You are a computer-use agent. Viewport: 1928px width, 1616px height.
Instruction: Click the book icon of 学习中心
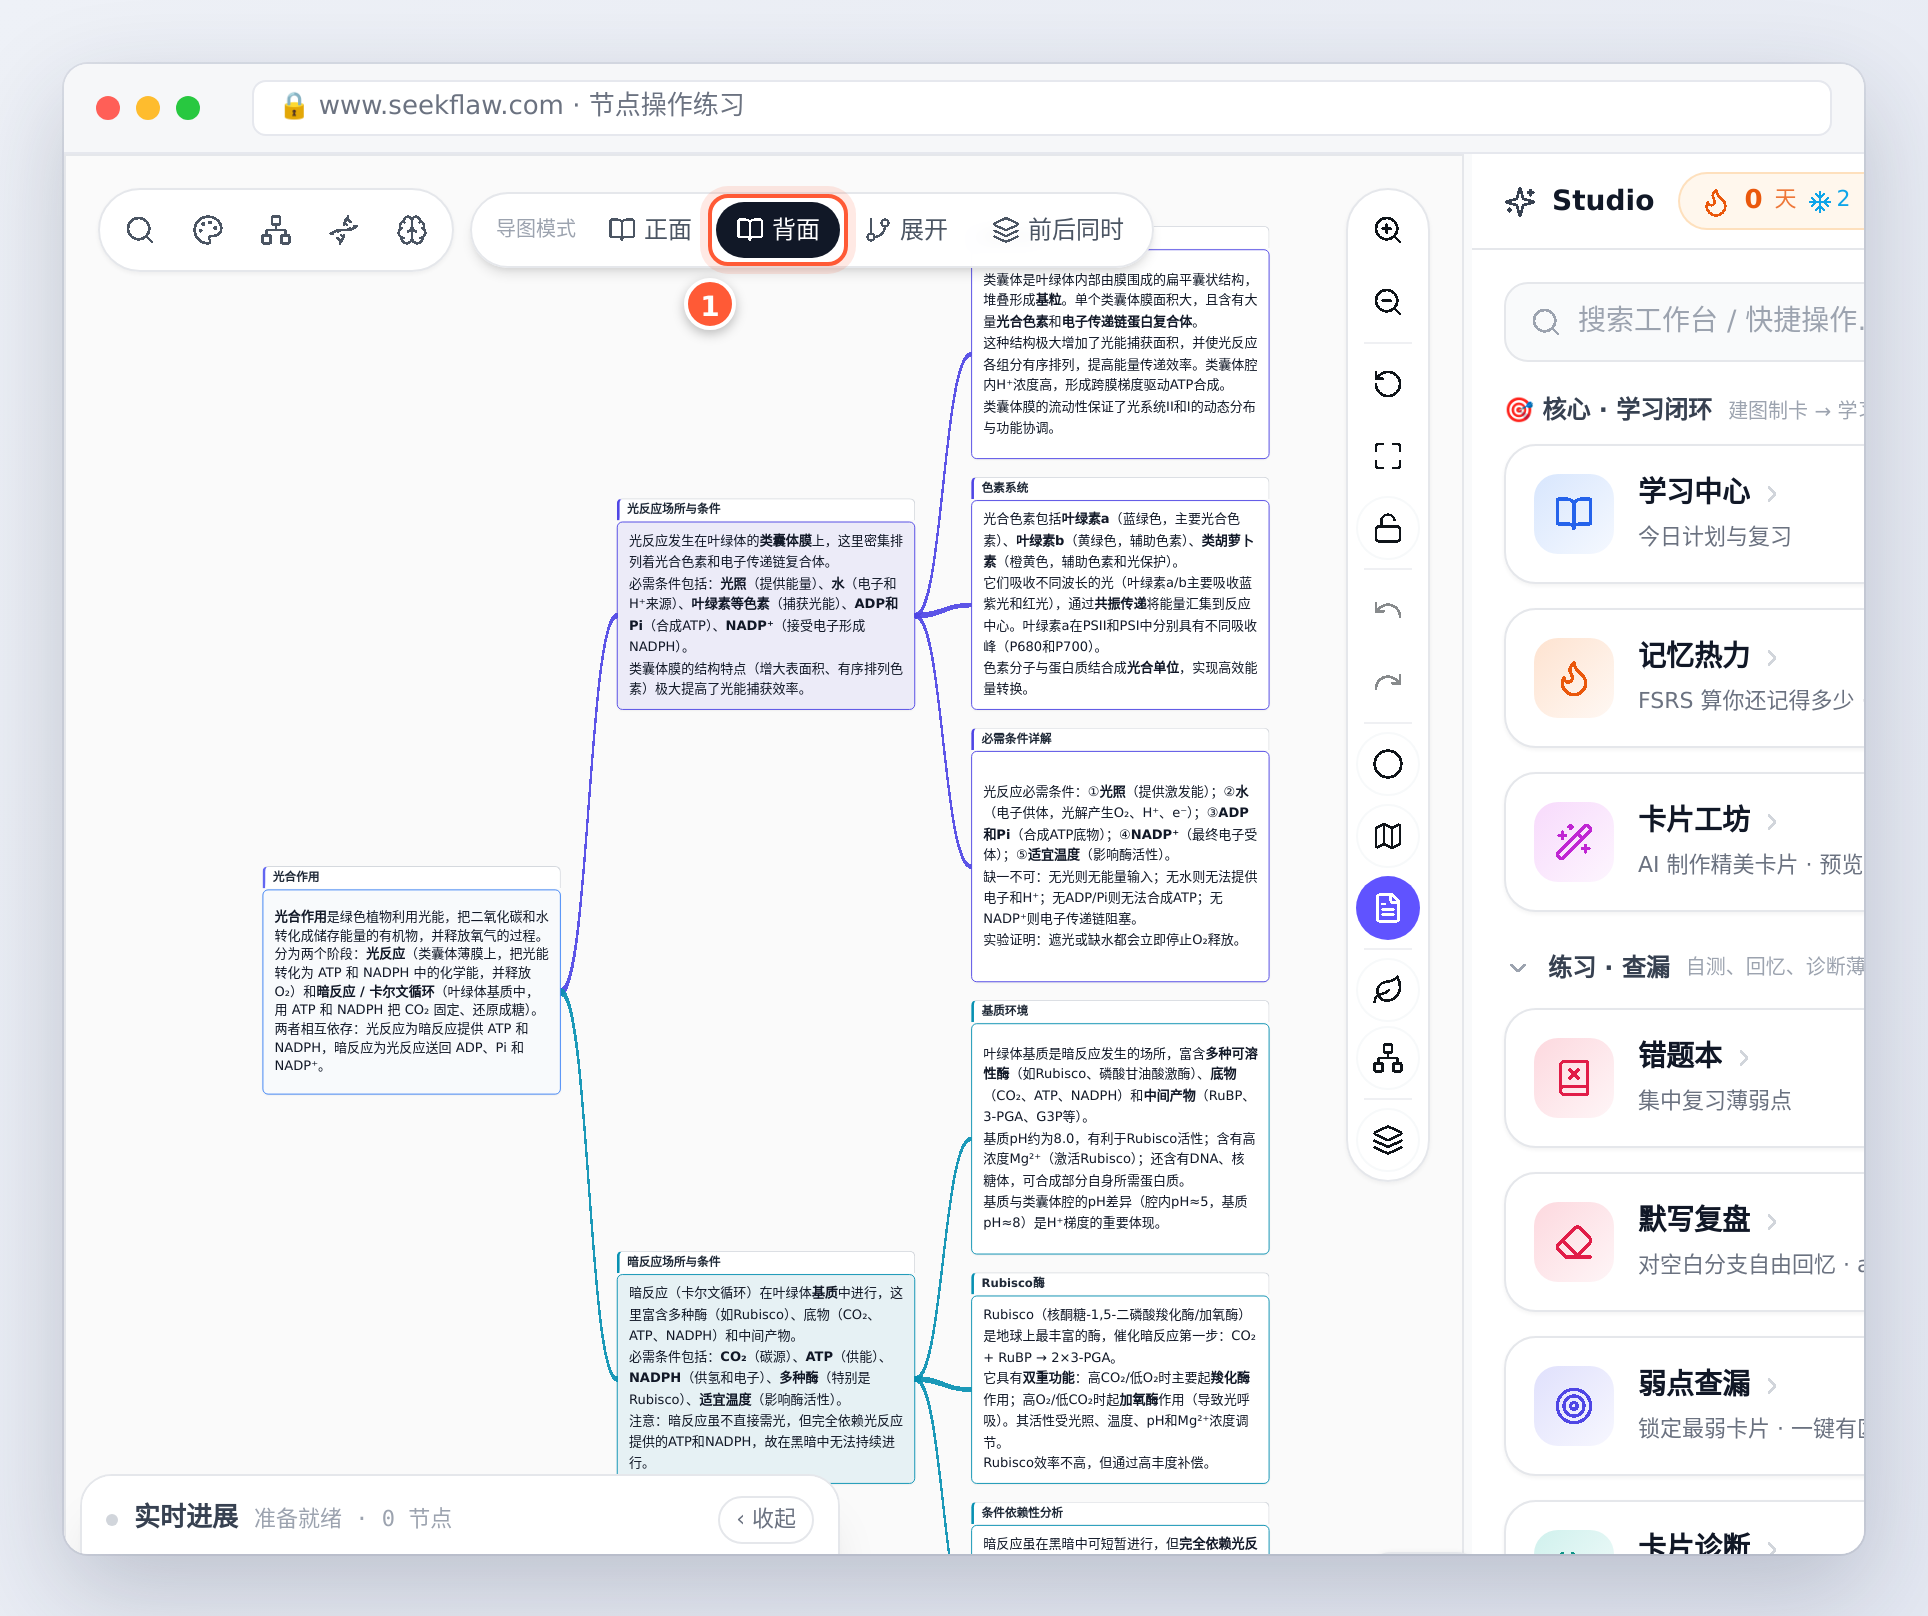pyautogui.click(x=1574, y=514)
